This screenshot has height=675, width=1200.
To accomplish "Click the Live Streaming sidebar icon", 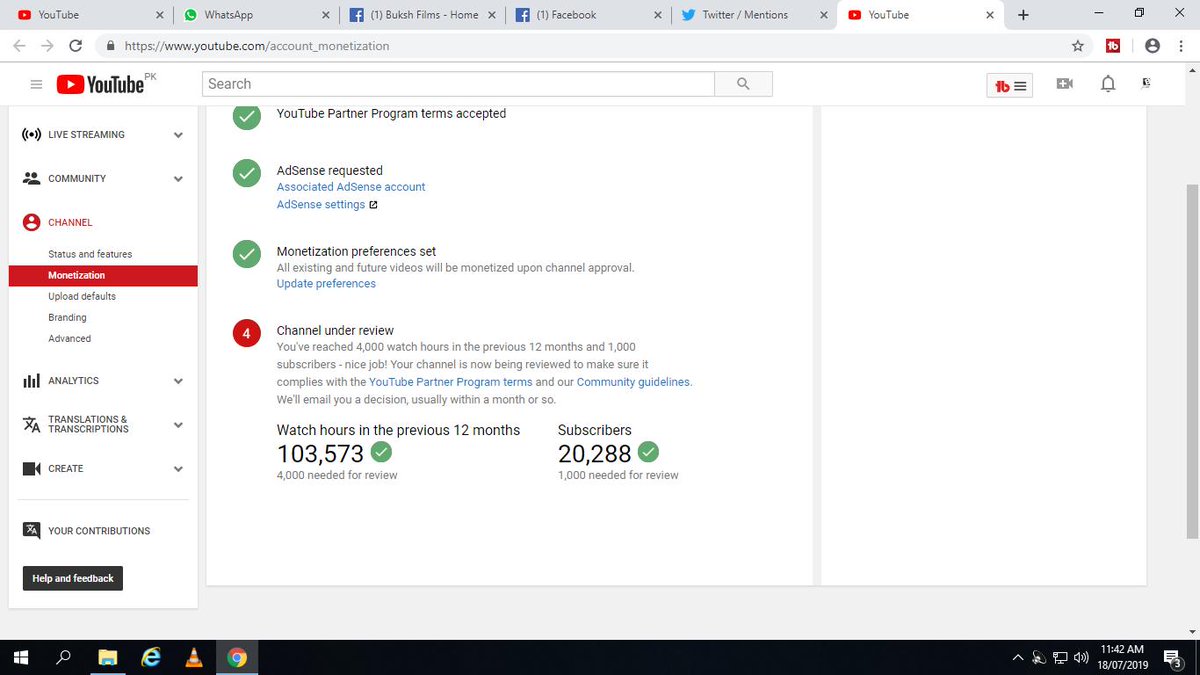I will pyautogui.click(x=31, y=134).
